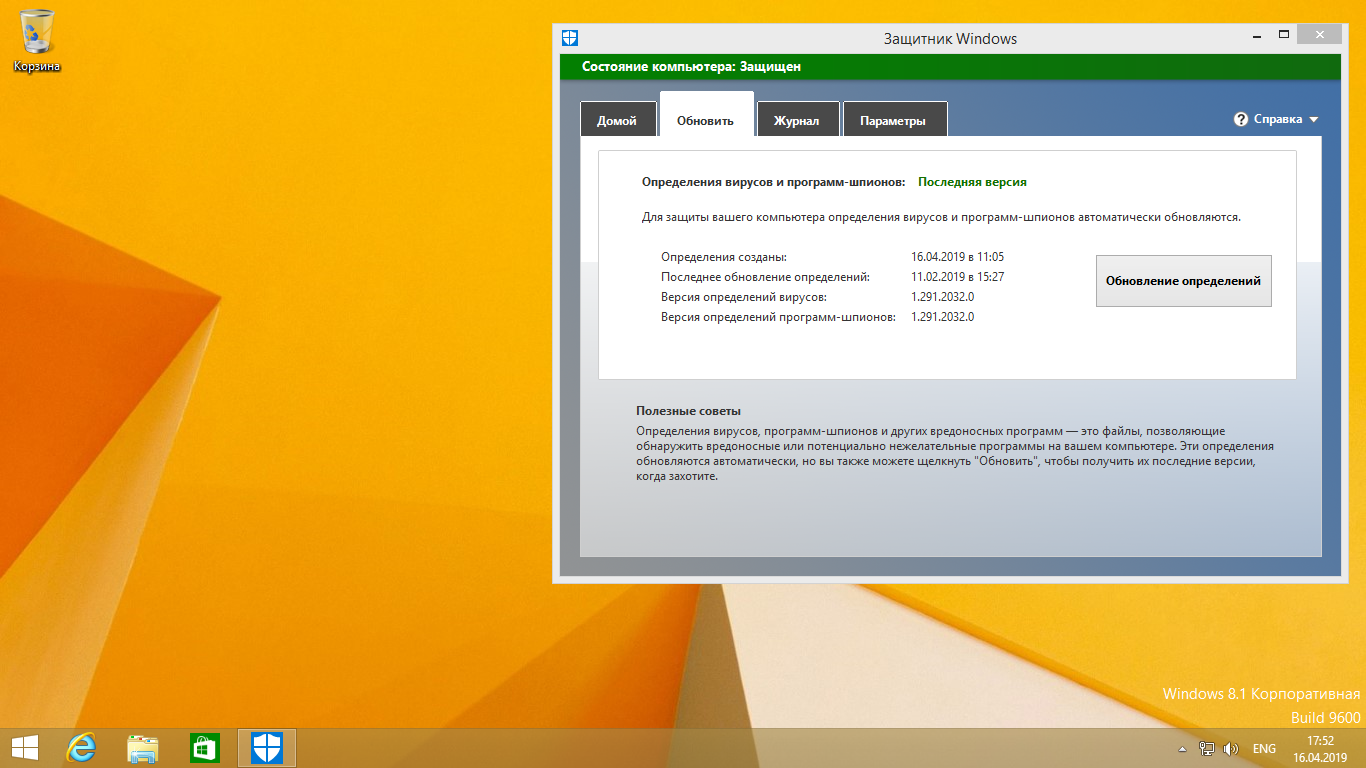
Task: Click virus definition version 1.291.2032.0
Action: (942, 297)
